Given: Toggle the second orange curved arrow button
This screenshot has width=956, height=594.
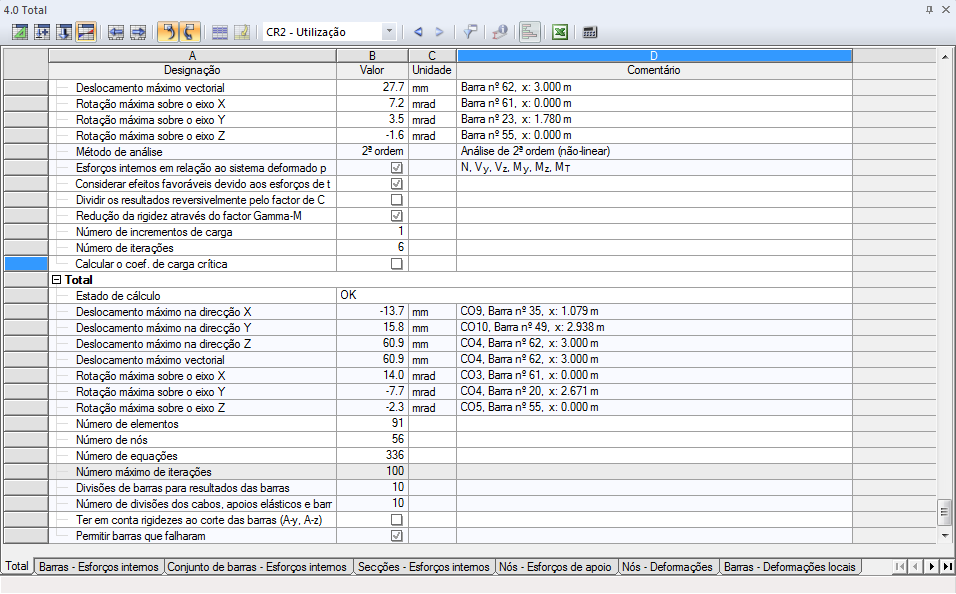Looking at the screenshot, I should tap(190, 32).
